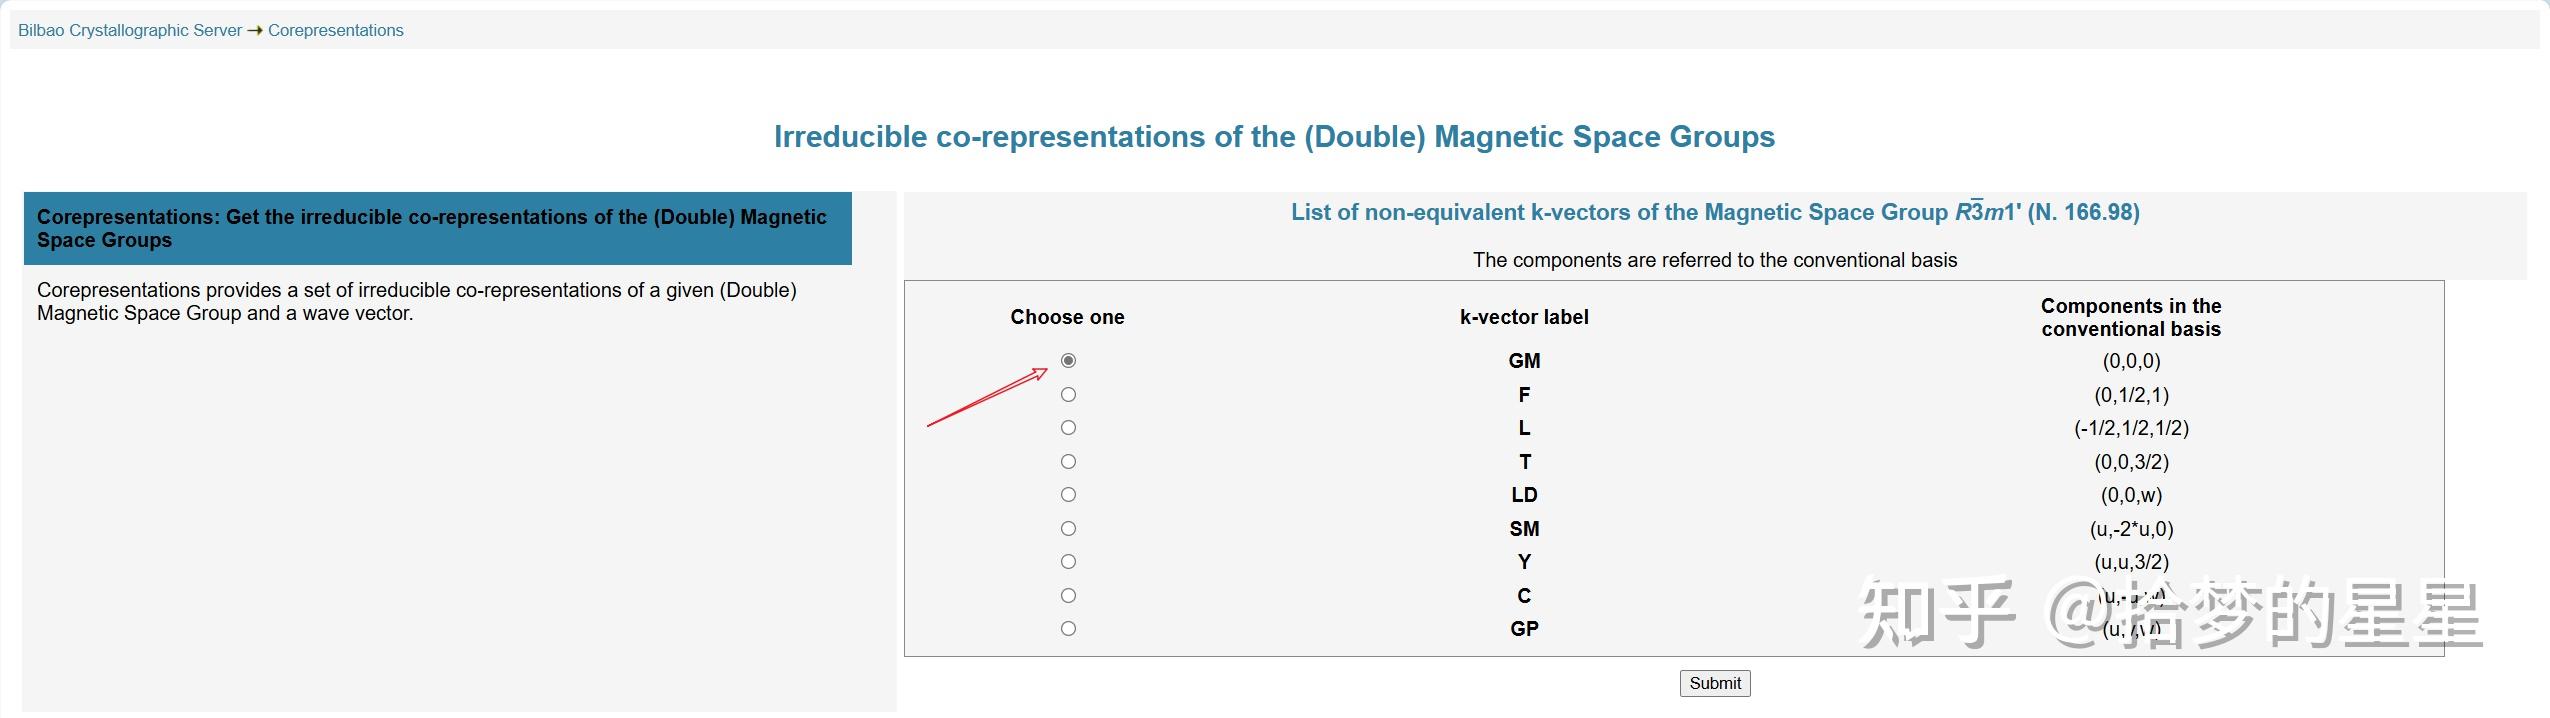
Task: Open the Bilbao Crystallographic Server link
Action: pos(130,30)
